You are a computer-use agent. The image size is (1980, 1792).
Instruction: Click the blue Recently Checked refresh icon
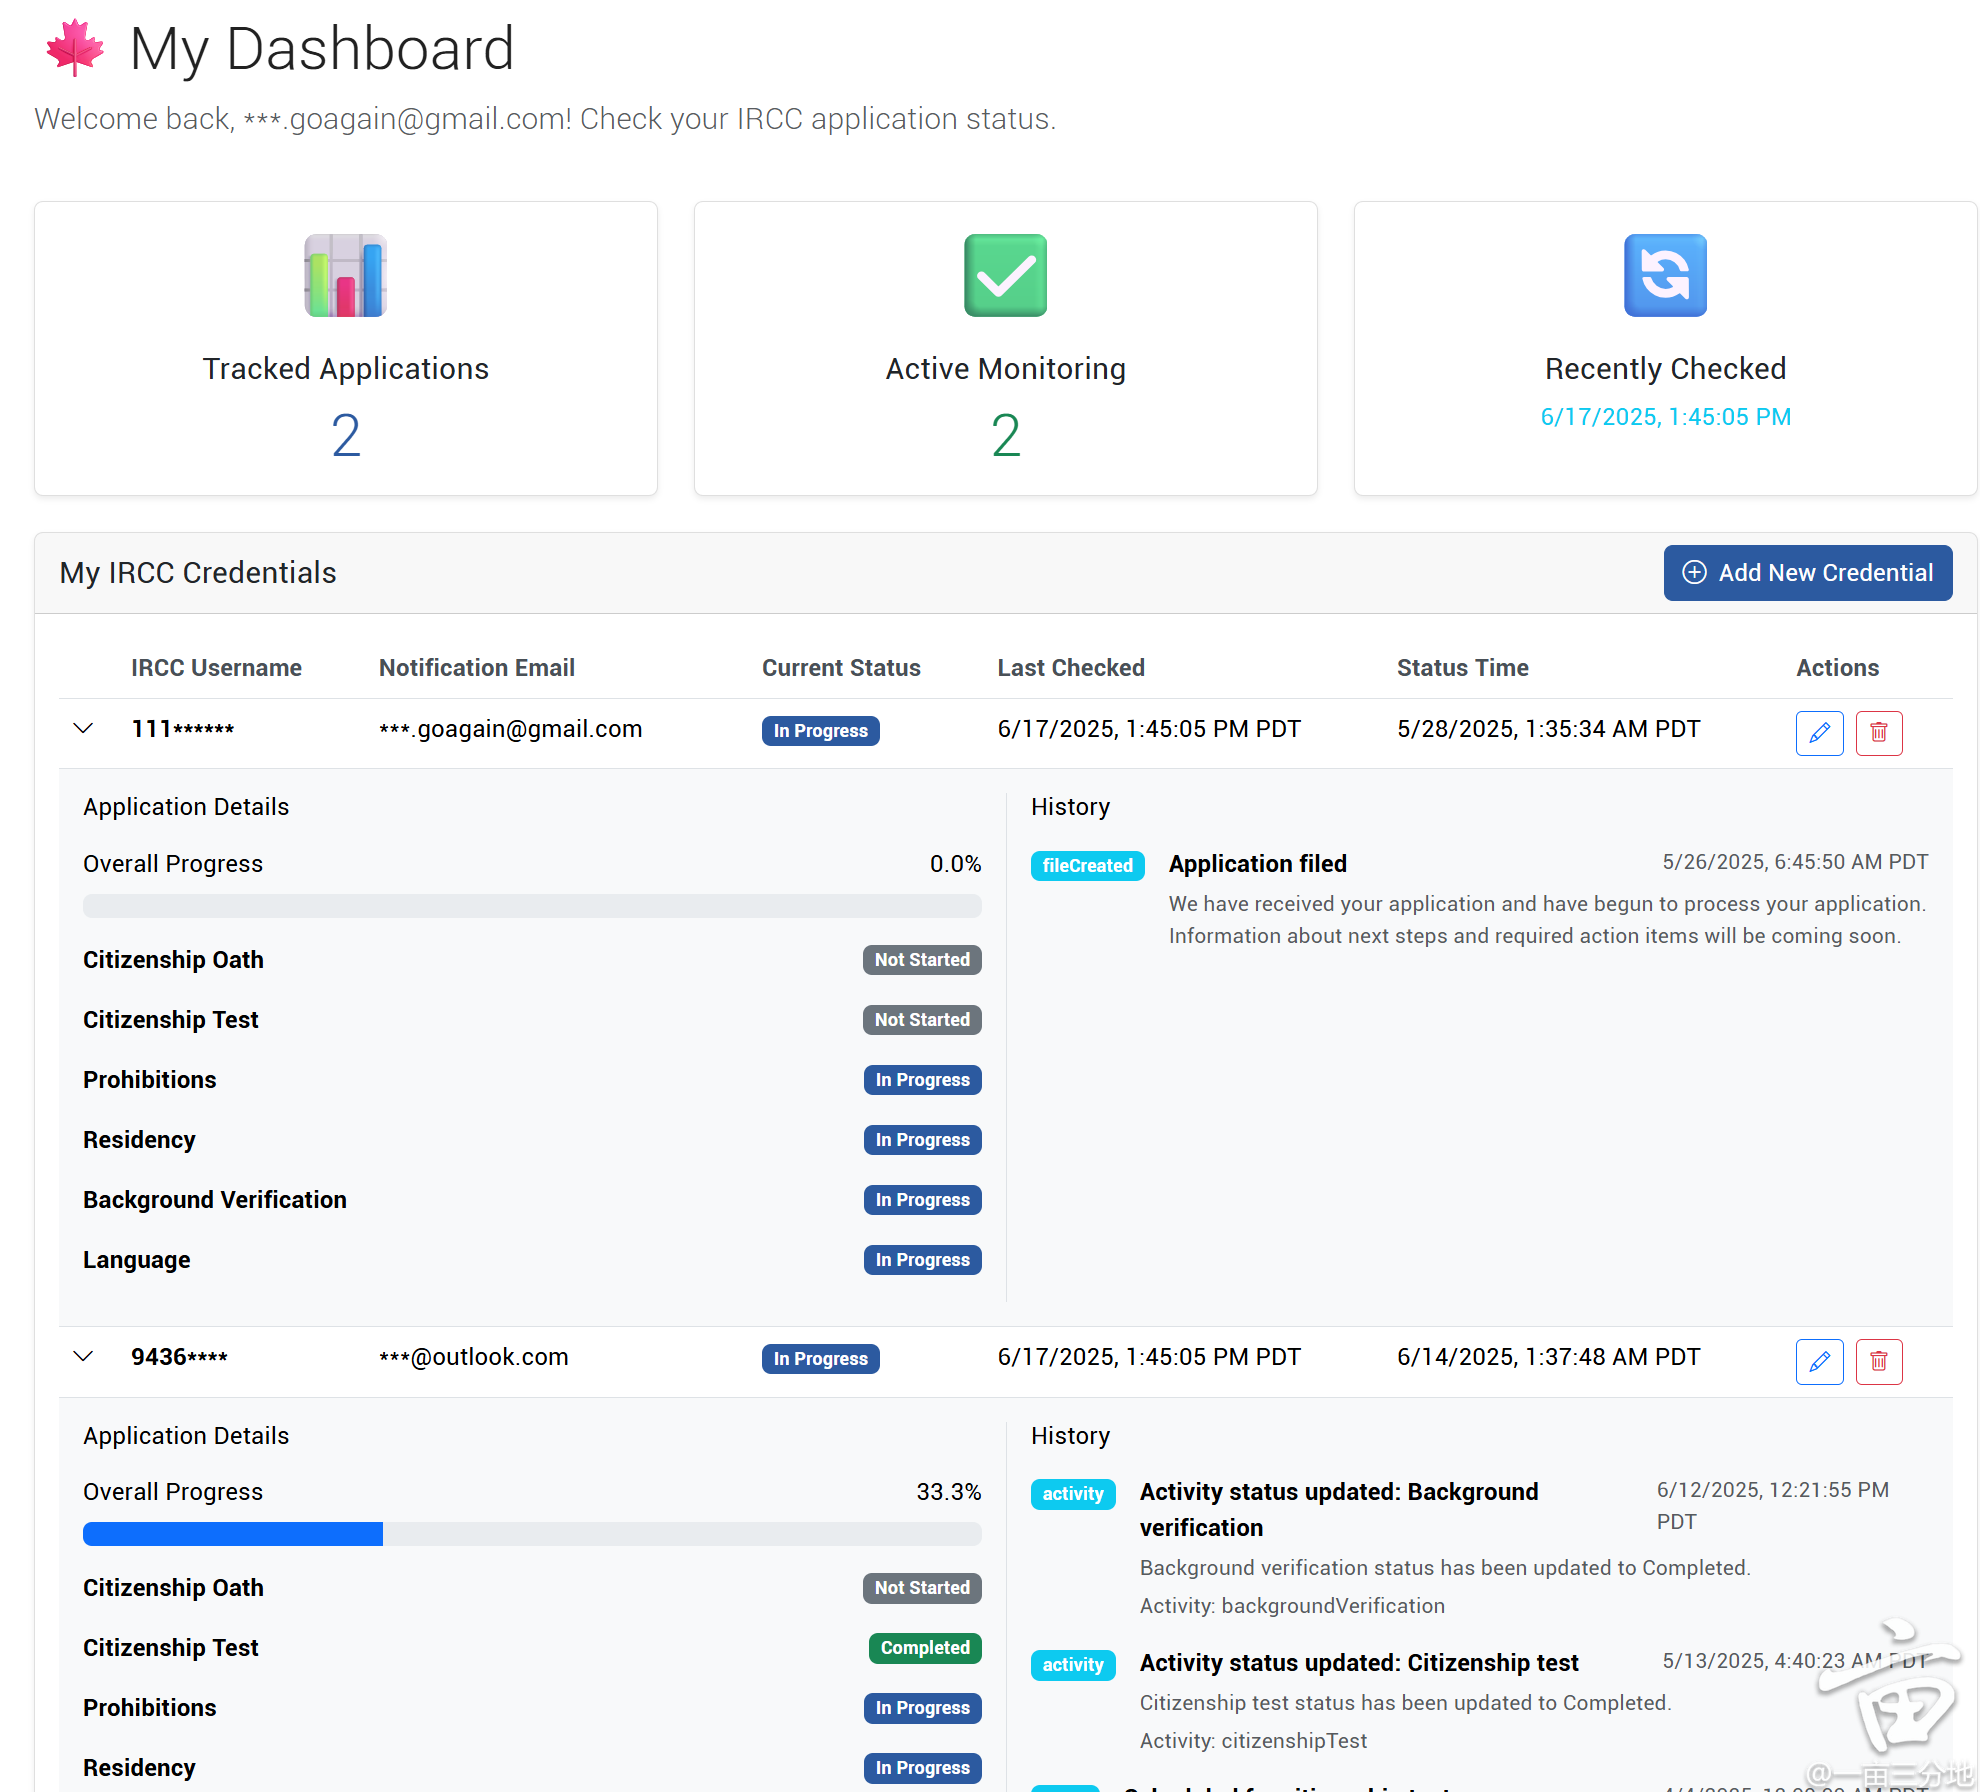(x=1665, y=275)
